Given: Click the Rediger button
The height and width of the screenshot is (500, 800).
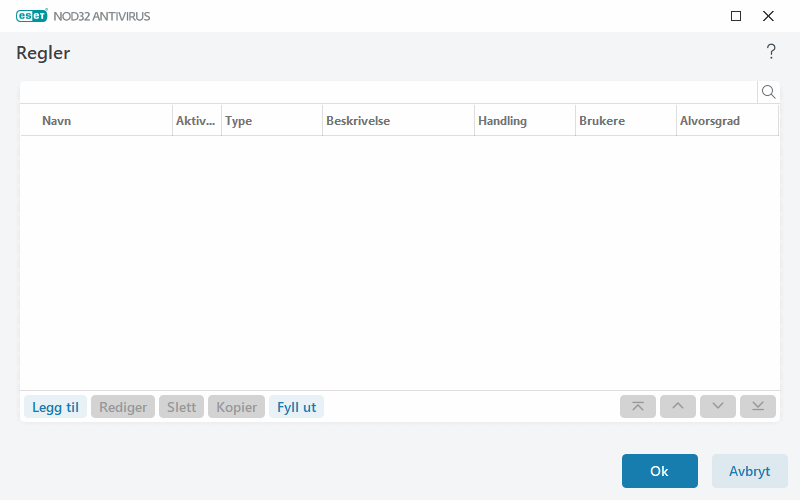Looking at the screenshot, I should (123, 407).
